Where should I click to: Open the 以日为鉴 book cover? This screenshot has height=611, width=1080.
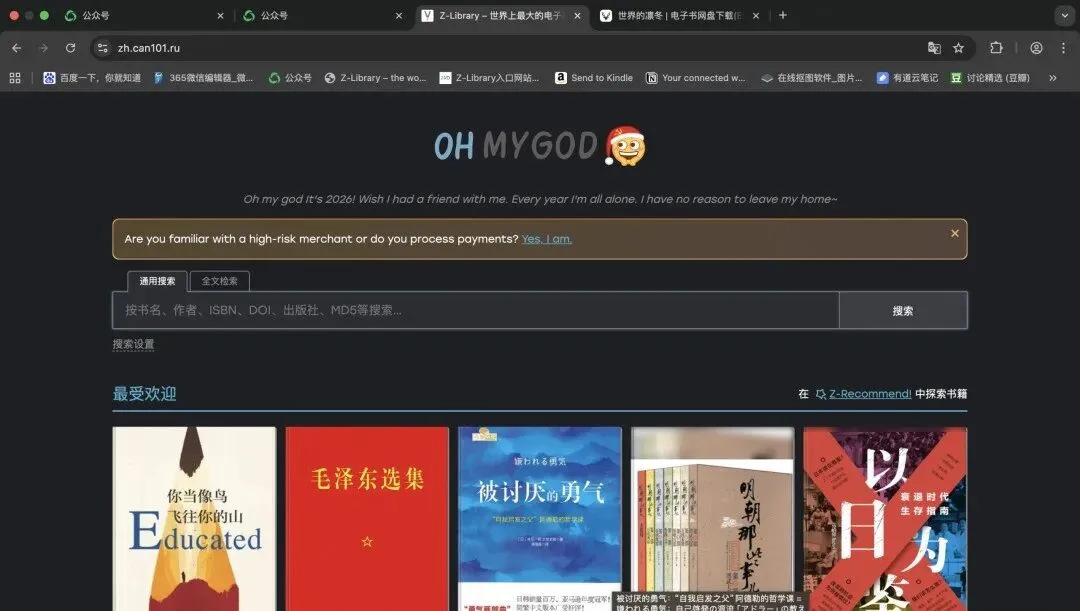tap(886, 519)
